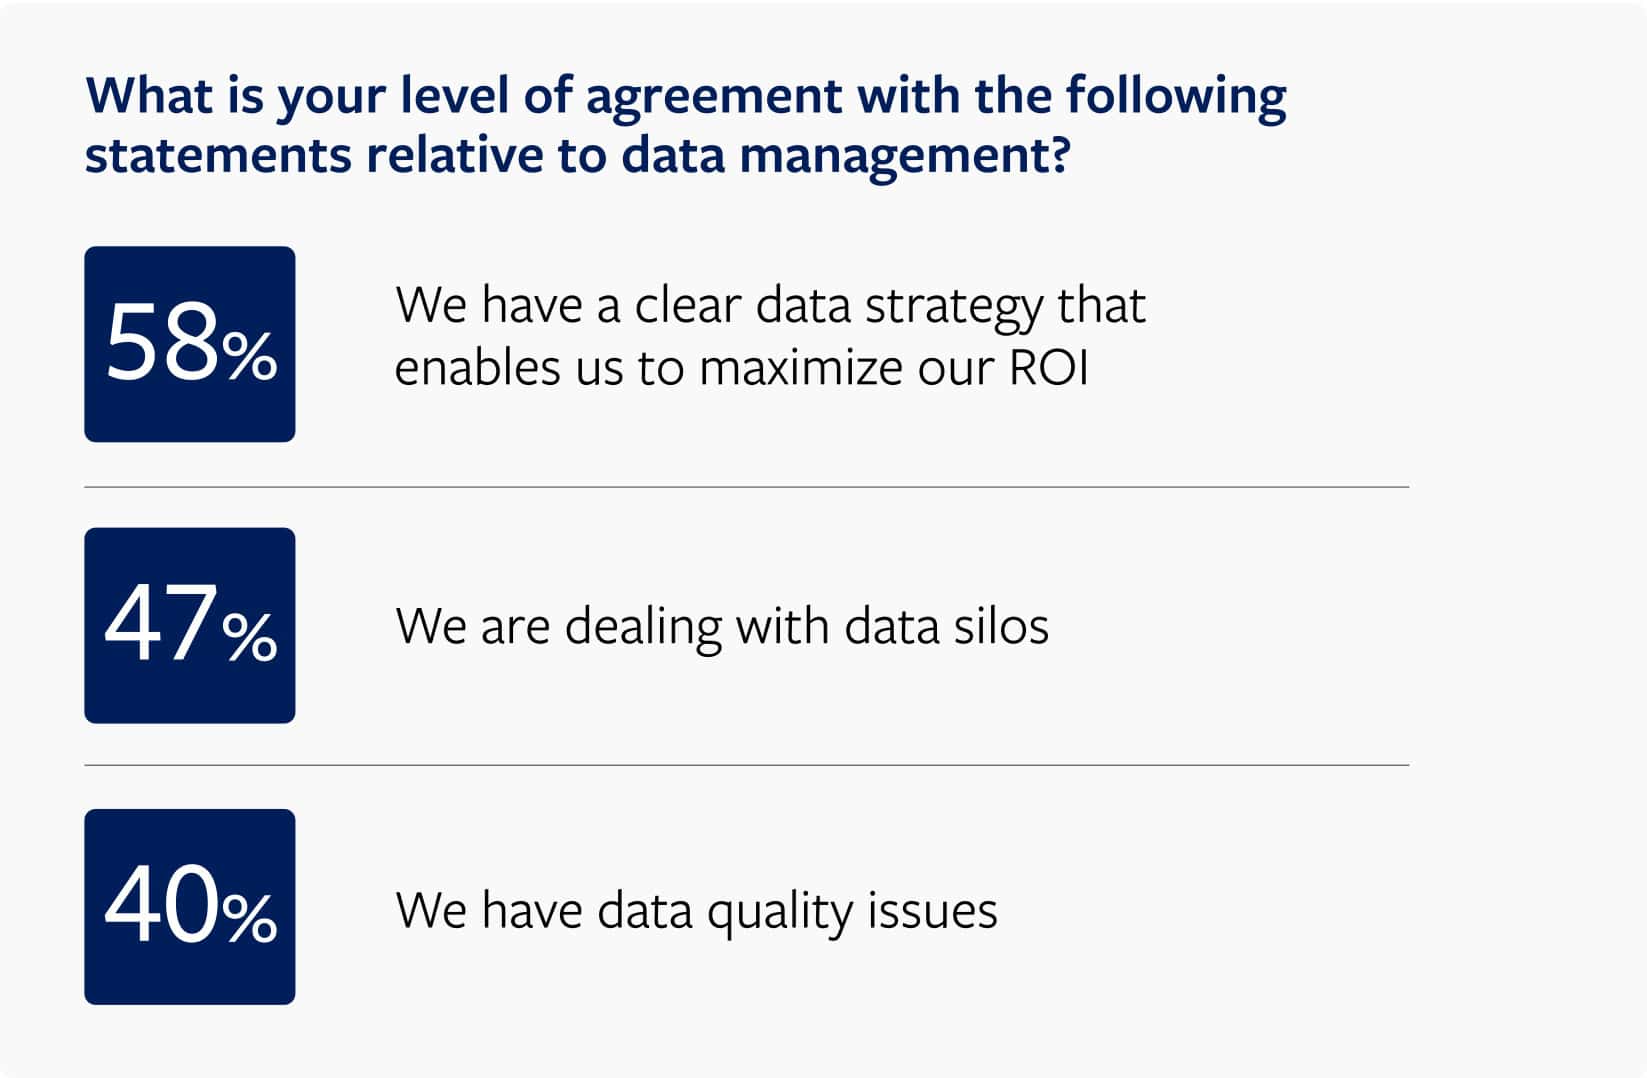Image resolution: width=1647 pixels, height=1078 pixels.
Task: Select 'We are dealing with data silos' text
Action: tap(722, 627)
